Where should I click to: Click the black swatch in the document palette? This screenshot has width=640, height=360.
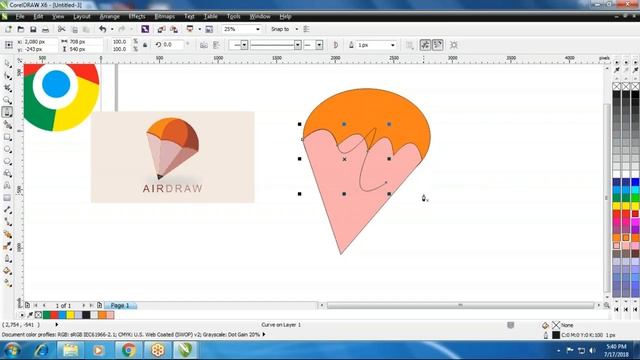point(86,315)
